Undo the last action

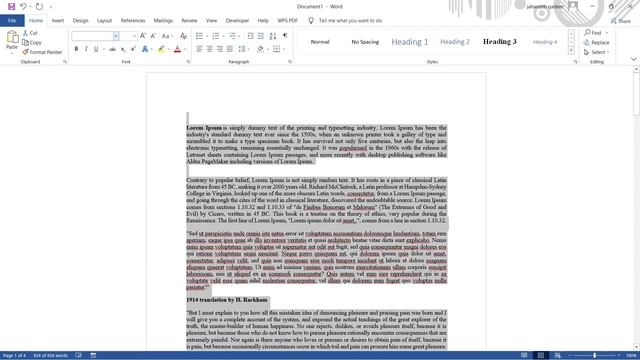click(x=23, y=7)
